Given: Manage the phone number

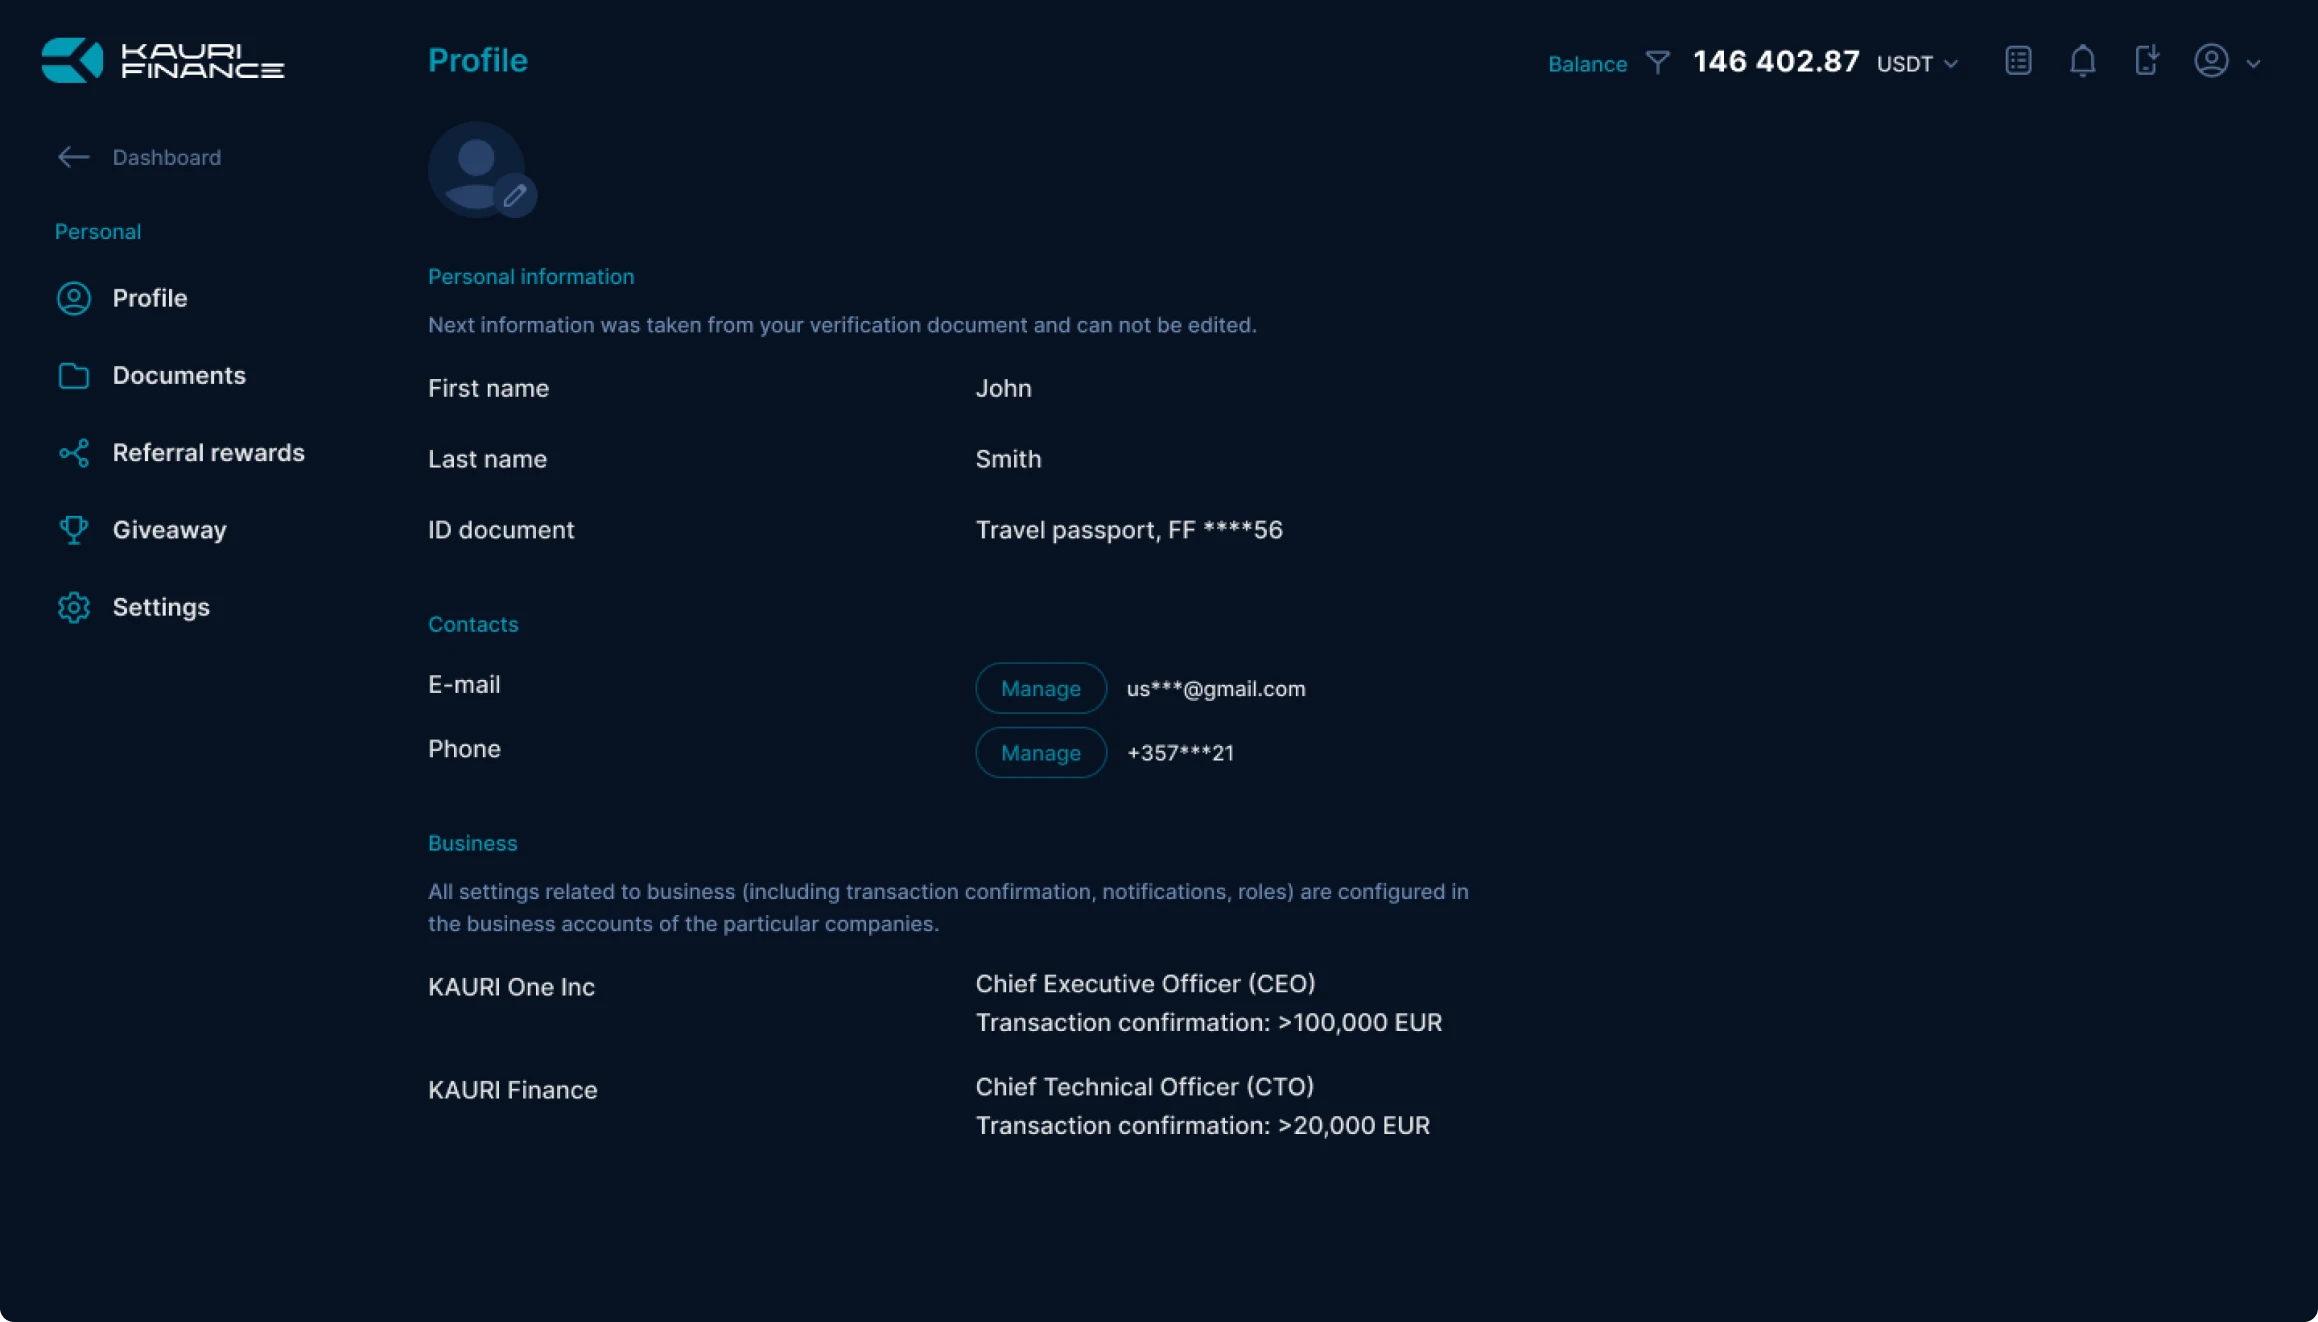Looking at the screenshot, I should (x=1040, y=752).
